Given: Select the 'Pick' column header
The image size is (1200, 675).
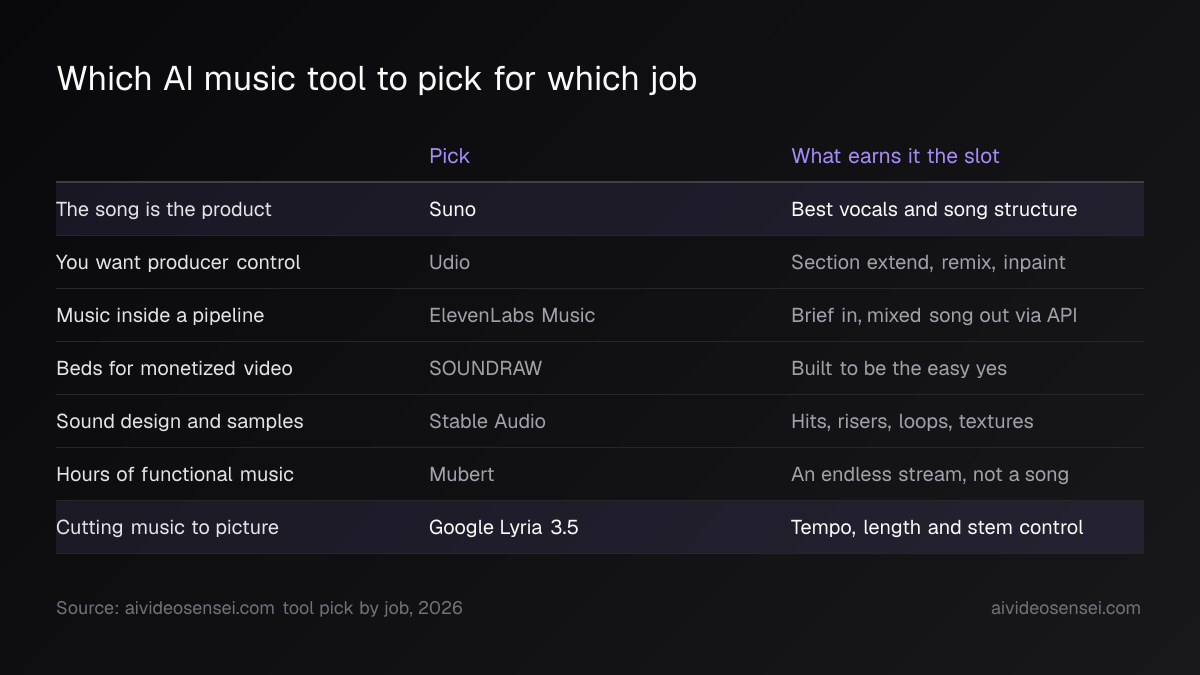Looking at the screenshot, I should click(449, 156).
